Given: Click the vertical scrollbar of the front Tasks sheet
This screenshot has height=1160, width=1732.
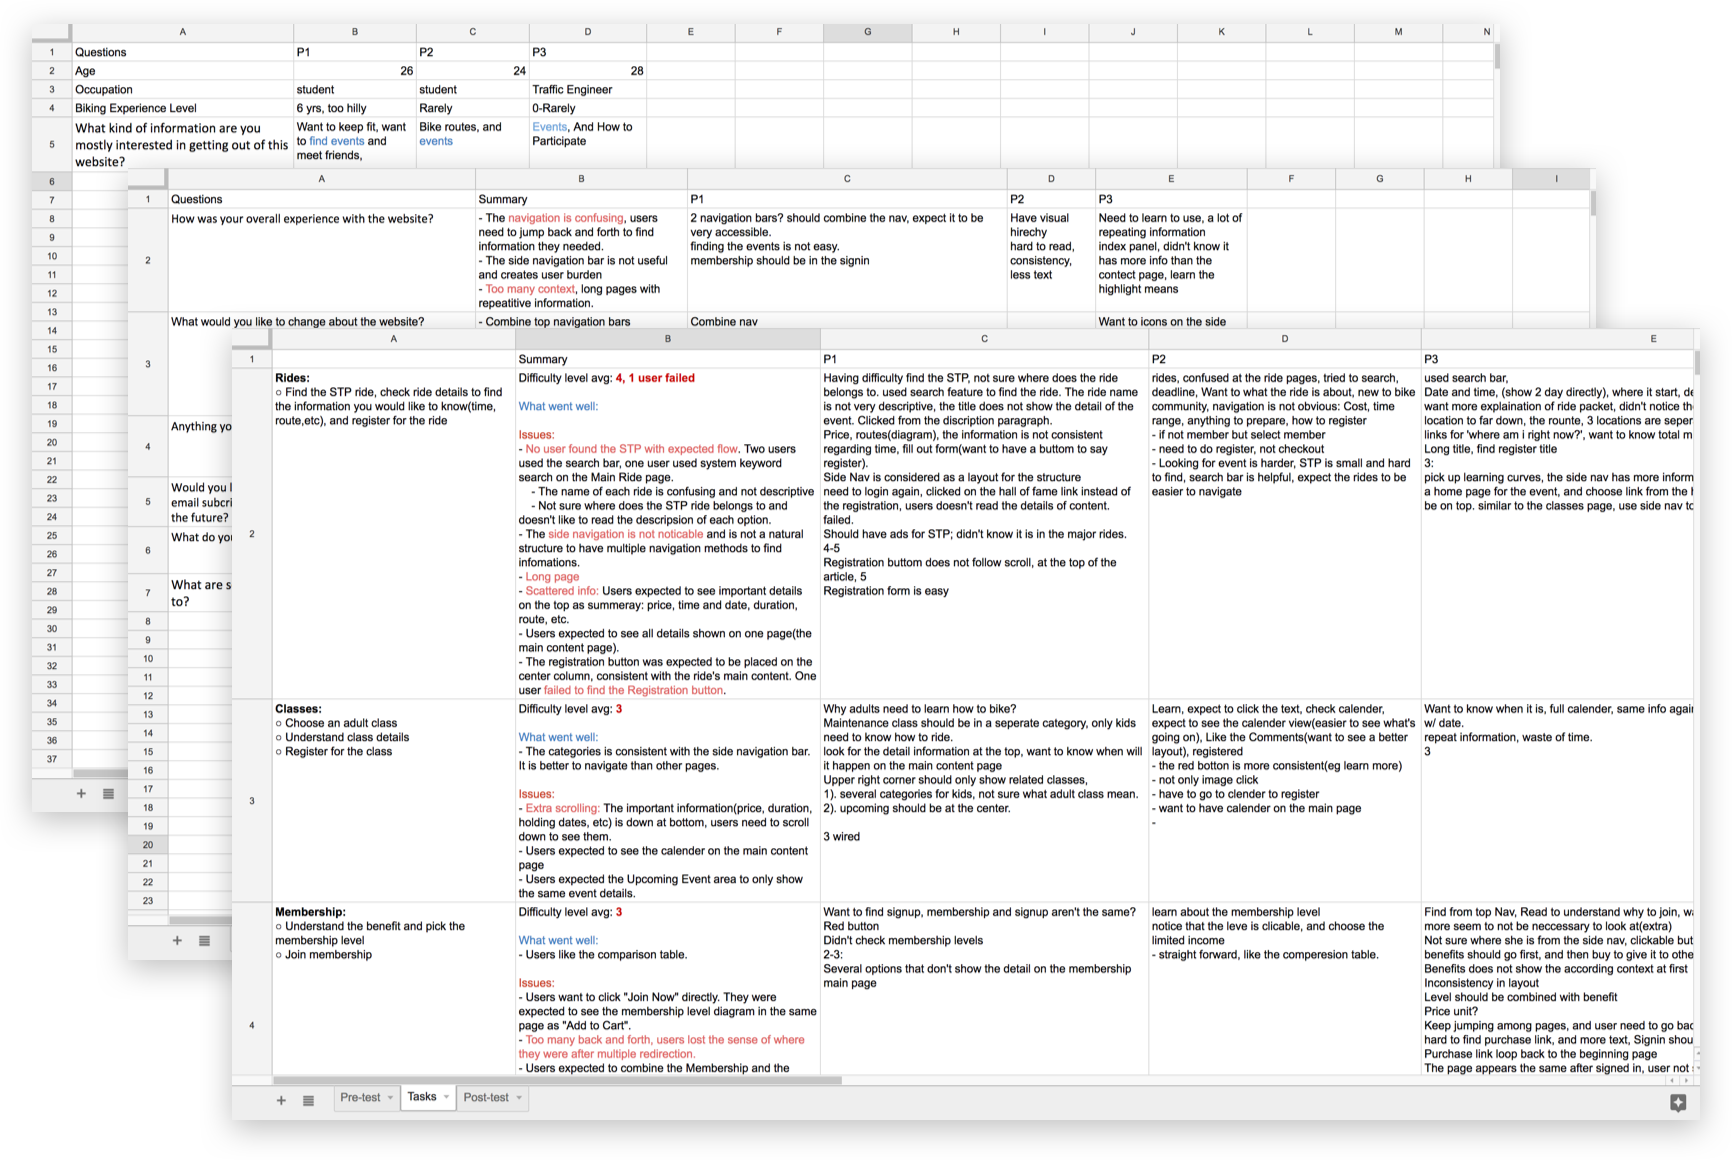Looking at the screenshot, I should (1695, 361).
